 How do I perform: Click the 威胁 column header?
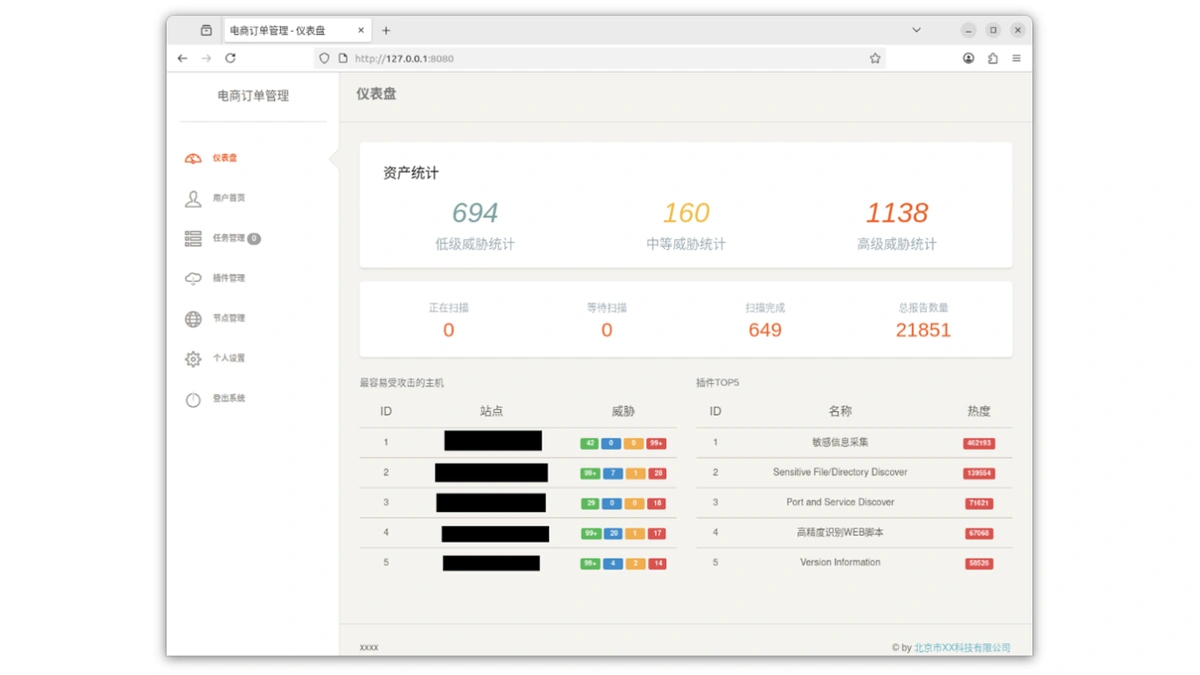pos(623,411)
